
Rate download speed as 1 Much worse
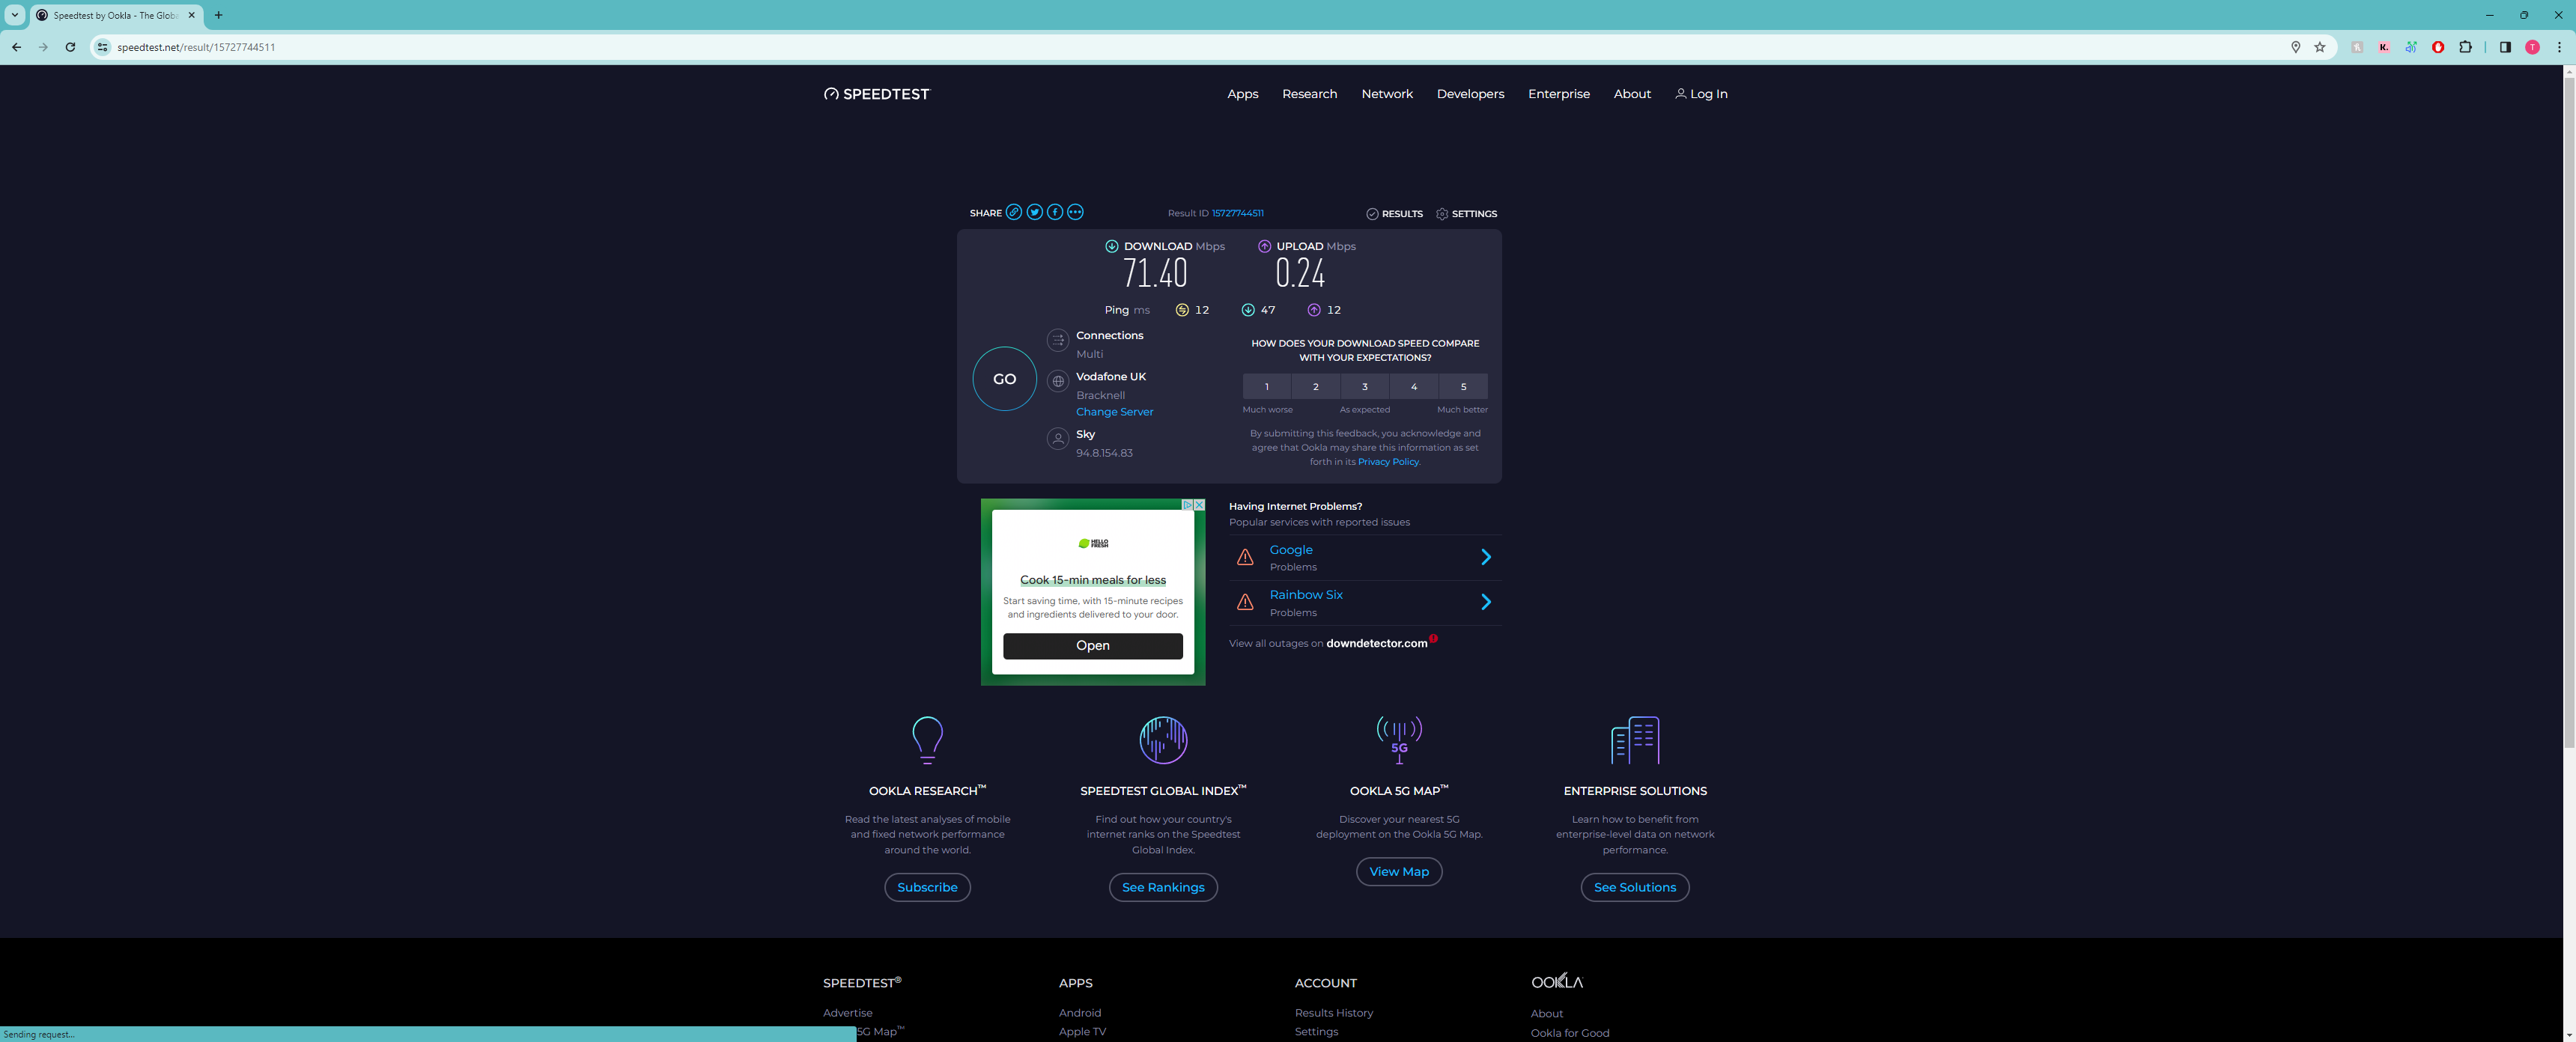(1266, 387)
